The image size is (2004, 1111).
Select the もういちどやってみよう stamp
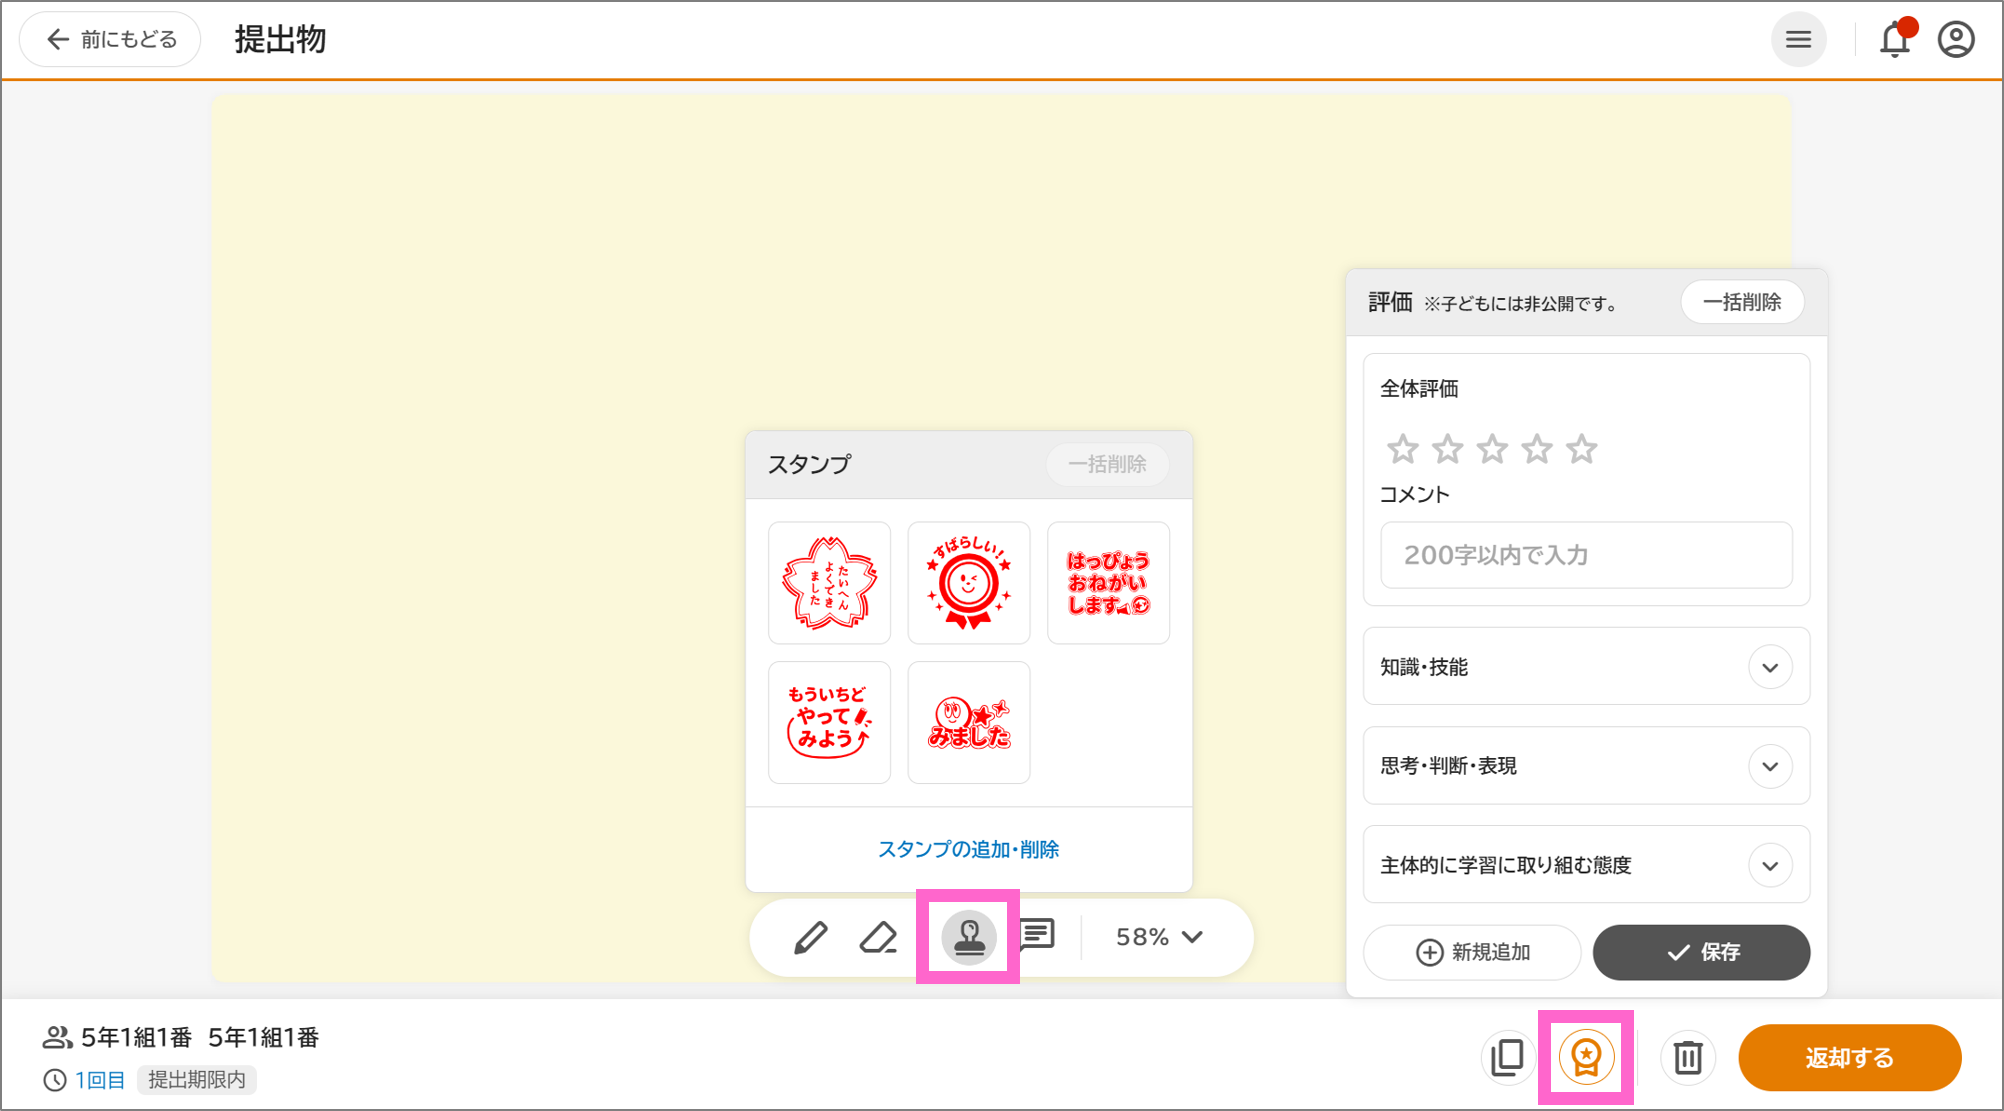829,722
